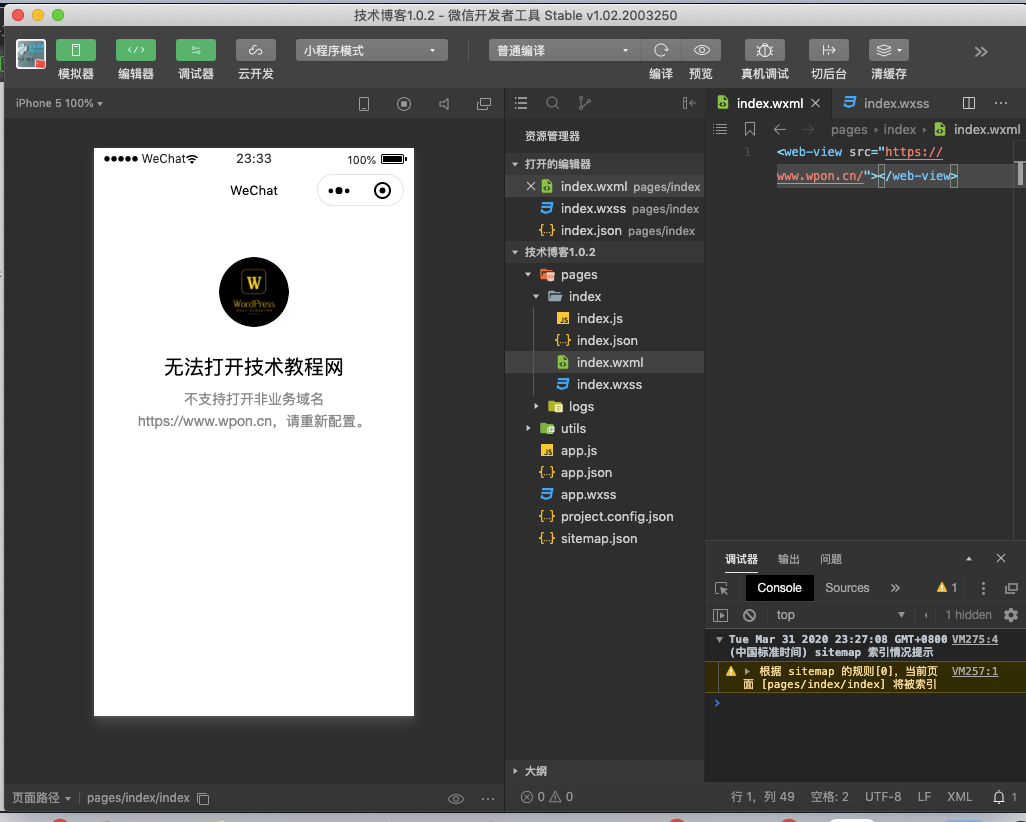Click the record stop icon in simulator bar

pyautogui.click(x=404, y=104)
